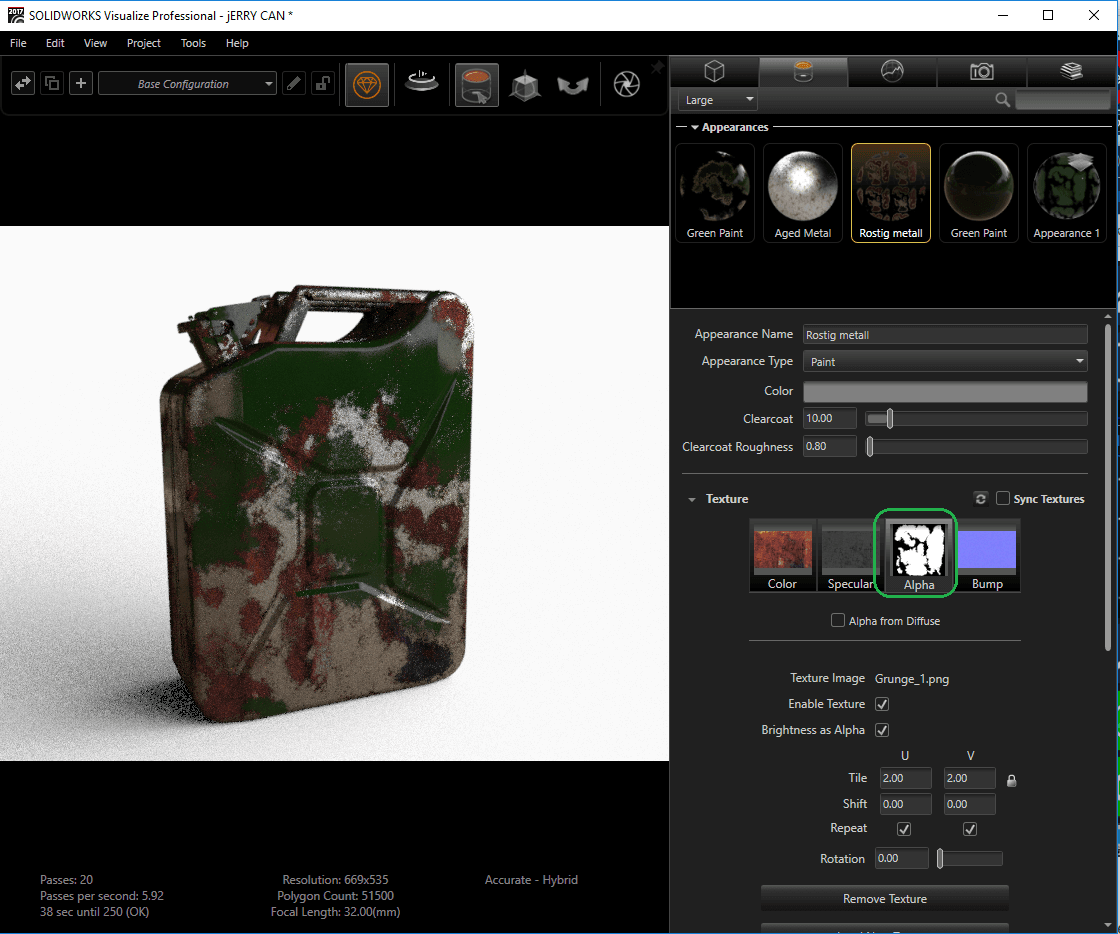This screenshot has height=934, width=1120.
Task: Click the camera aperture render icon
Action: [x=626, y=85]
